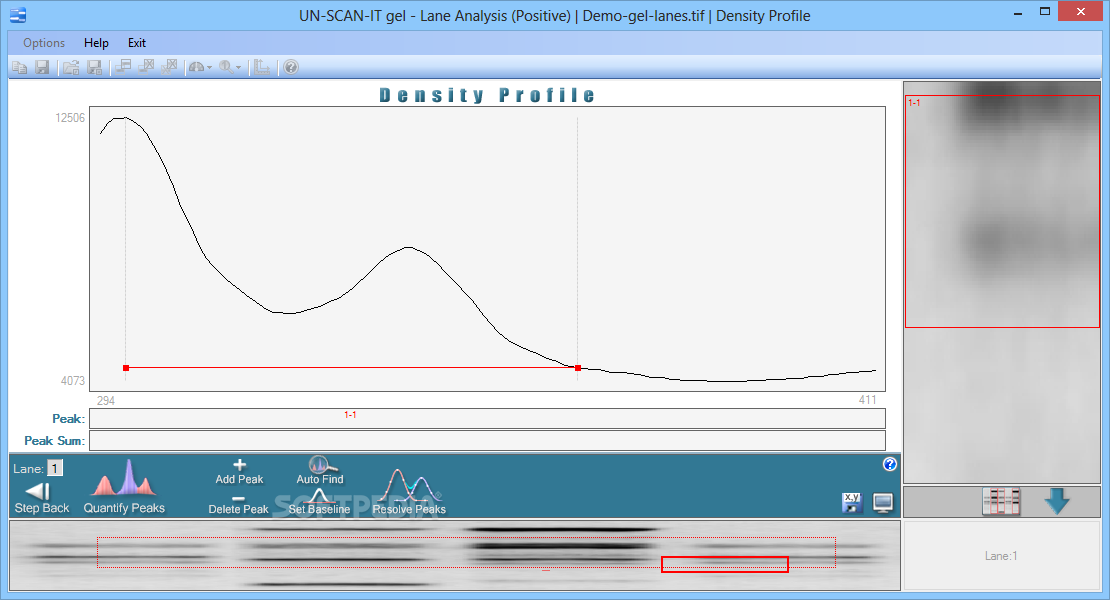
Task: Click the save-as disk toolbar icon
Action: pyautogui.click(x=94, y=67)
